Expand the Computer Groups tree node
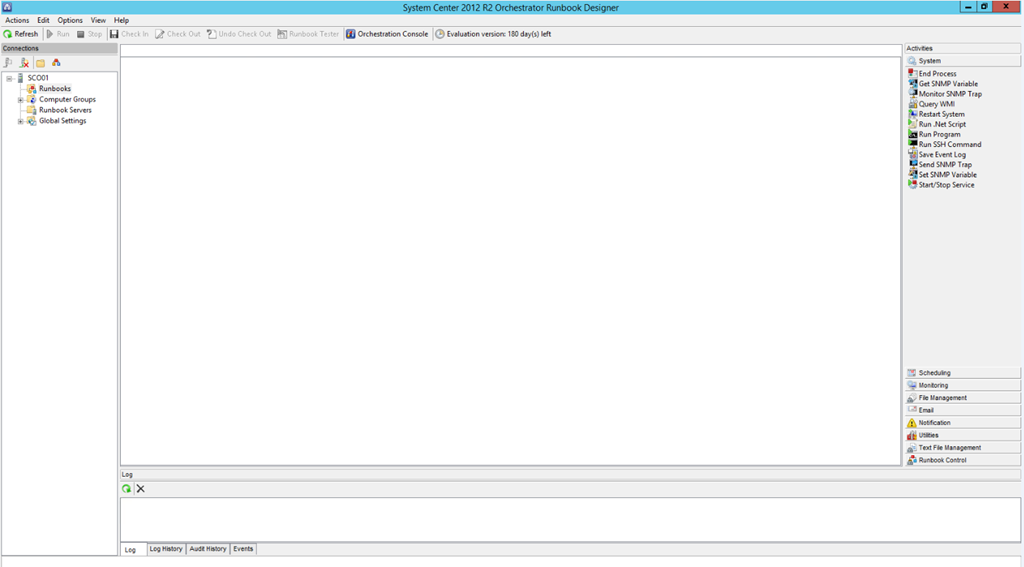The width and height of the screenshot is (1024, 567). coord(20,100)
